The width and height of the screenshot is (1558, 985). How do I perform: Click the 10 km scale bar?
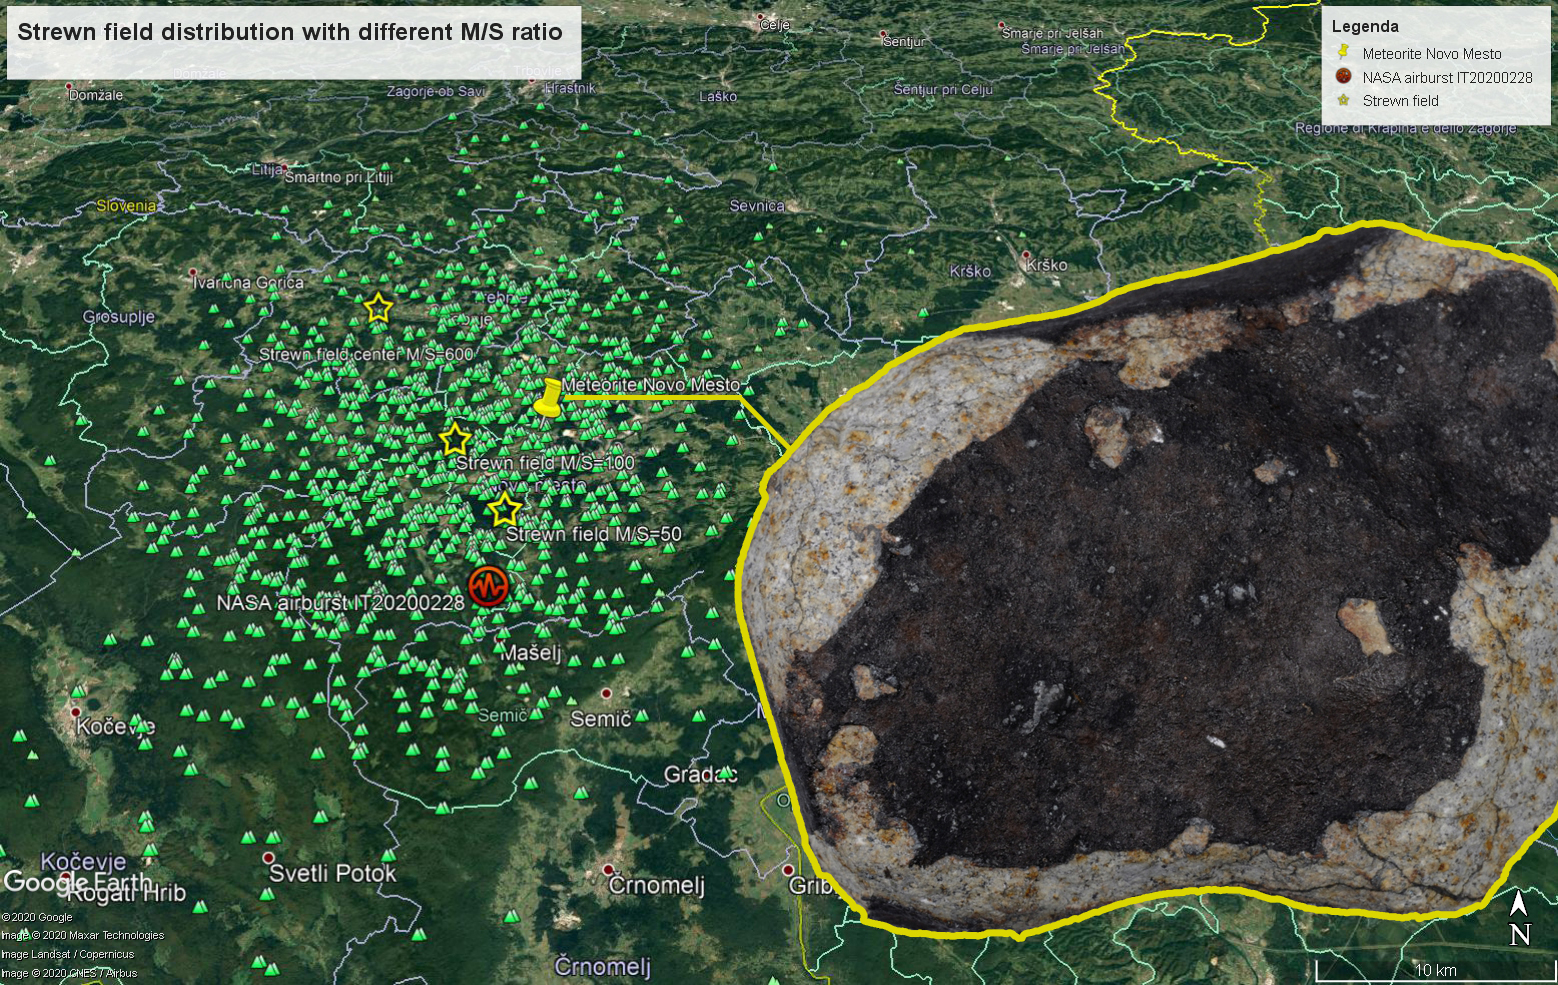tap(1435, 970)
